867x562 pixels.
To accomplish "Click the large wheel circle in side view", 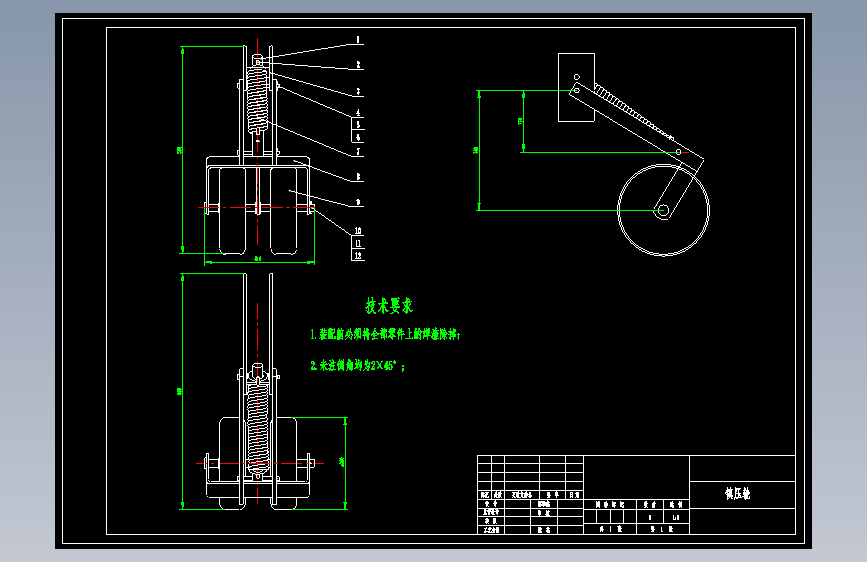I will (663, 210).
